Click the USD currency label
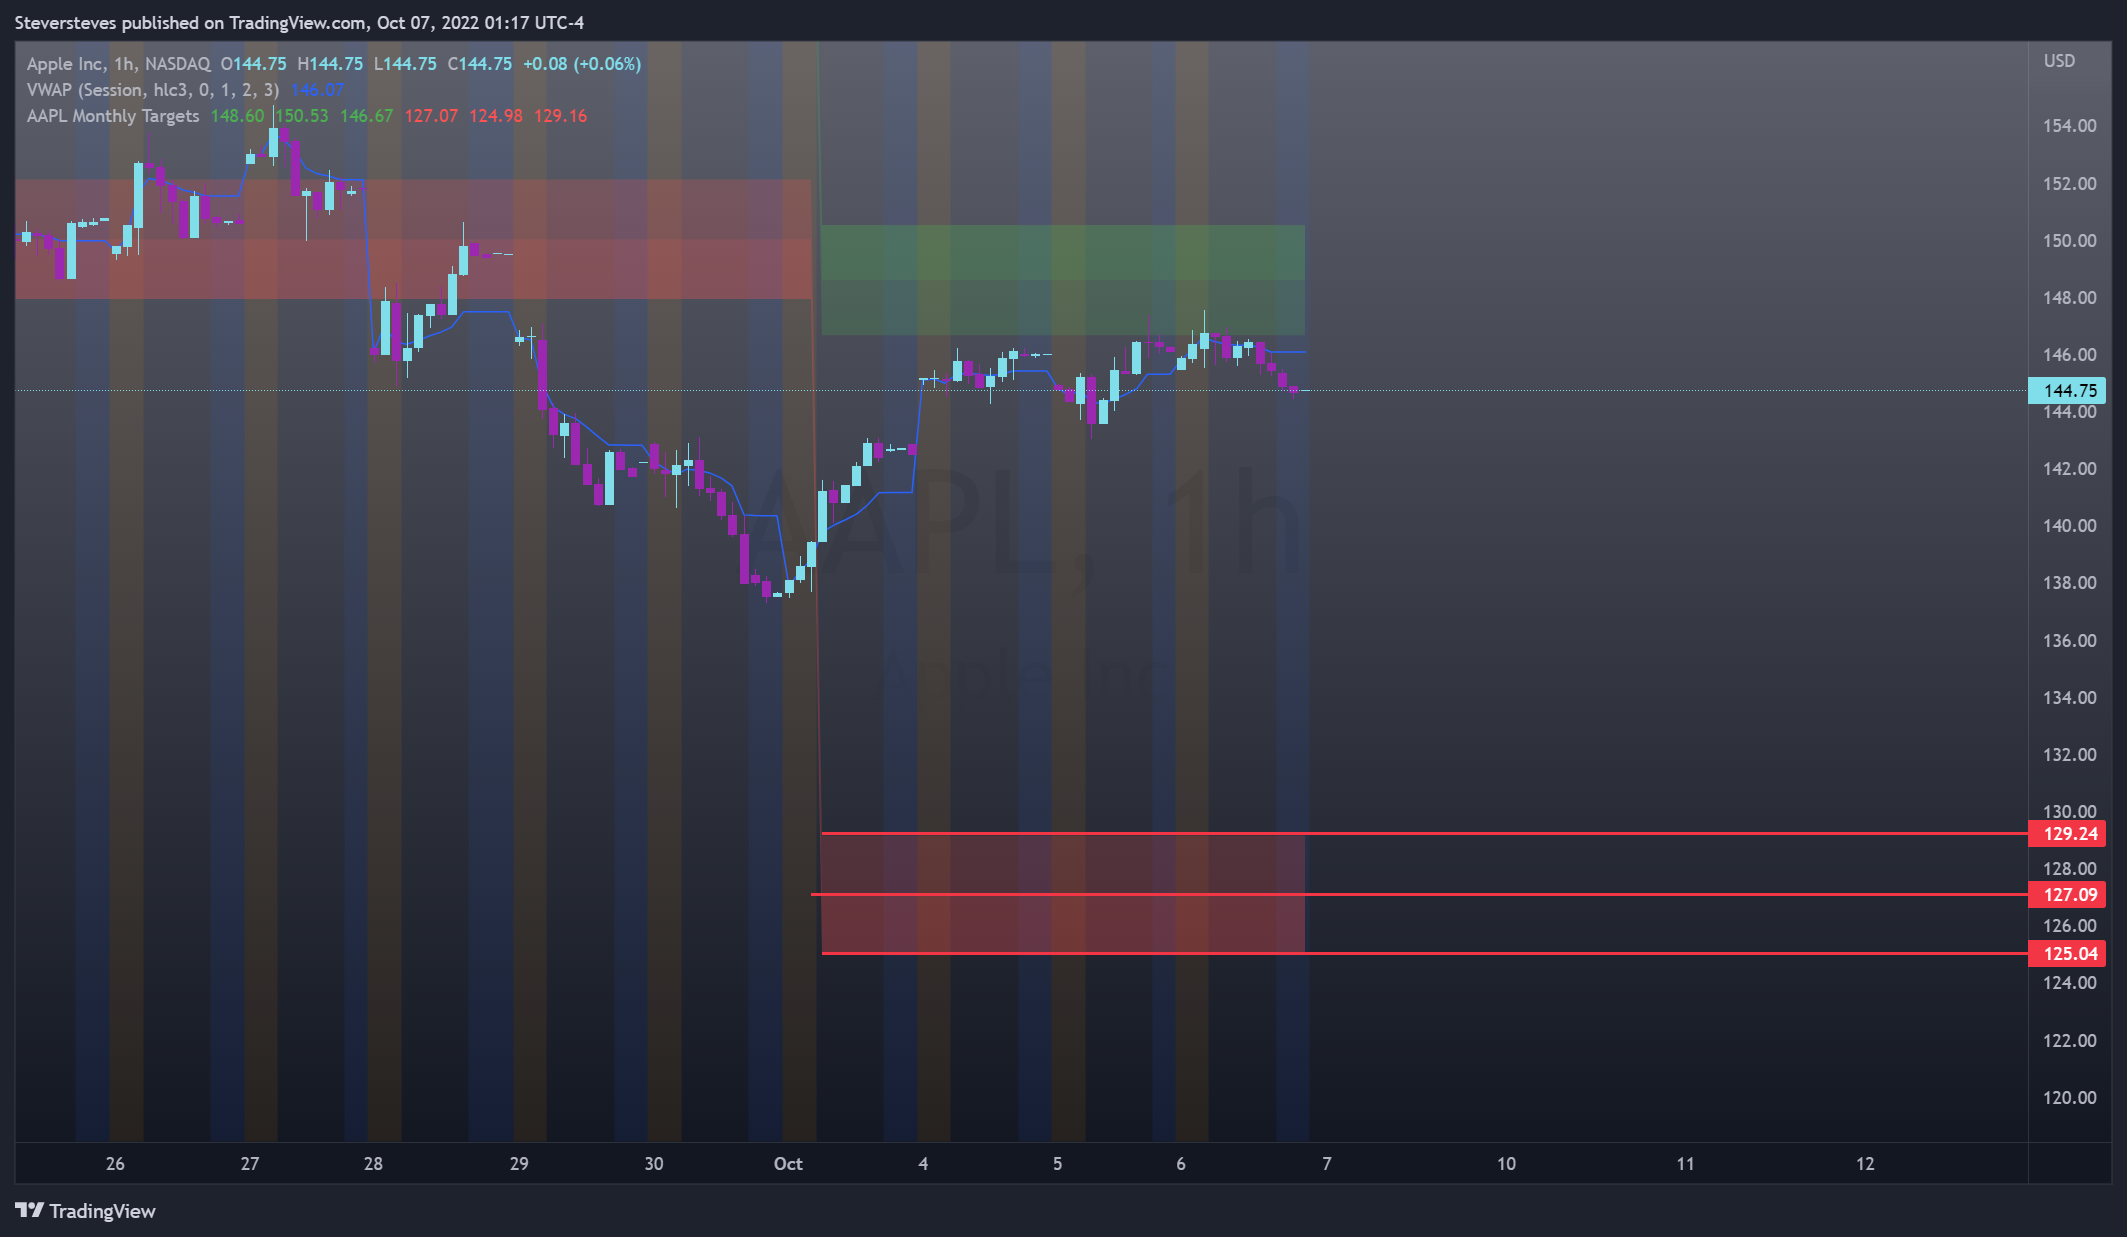The width and height of the screenshot is (2127, 1237). click(x=2059, y=61)
